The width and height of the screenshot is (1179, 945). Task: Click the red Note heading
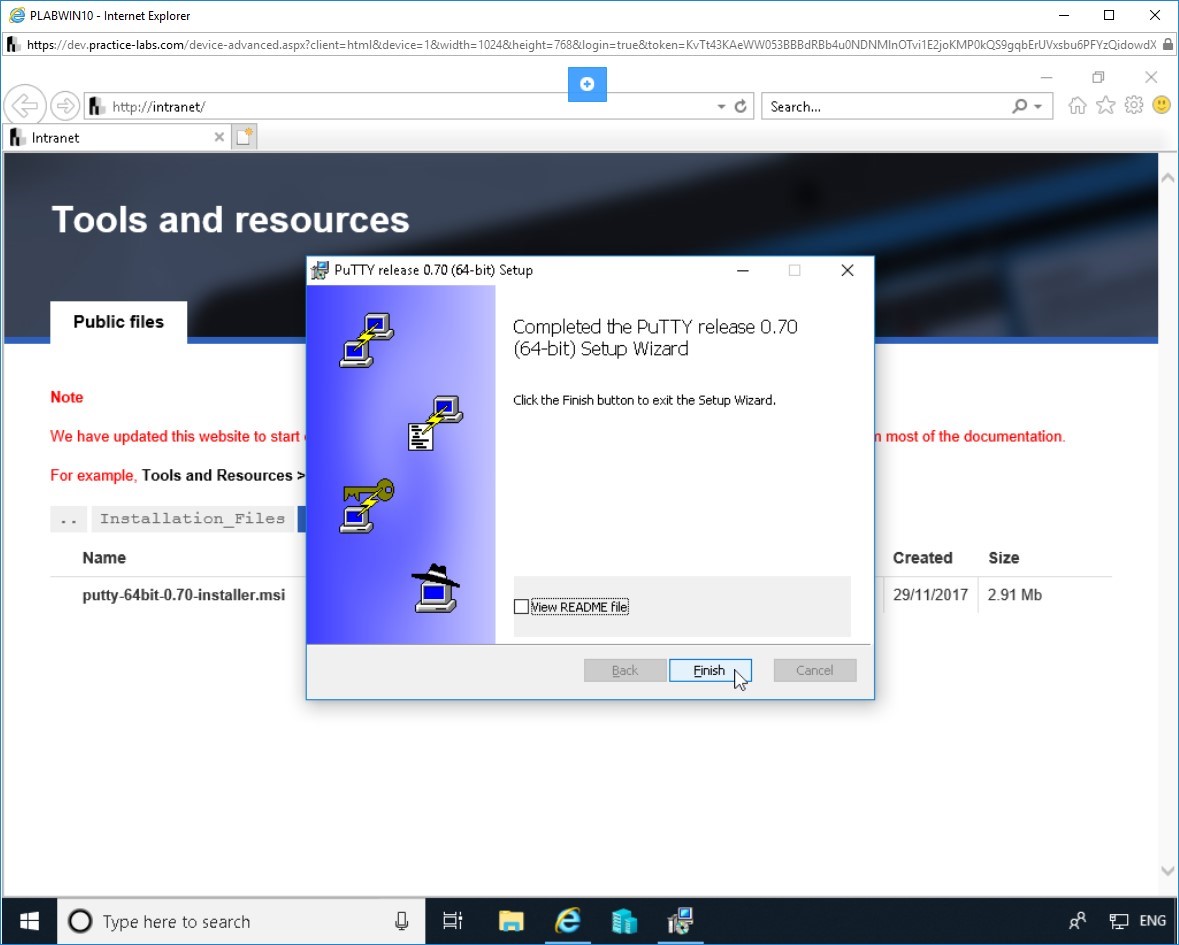click(67, 397)
